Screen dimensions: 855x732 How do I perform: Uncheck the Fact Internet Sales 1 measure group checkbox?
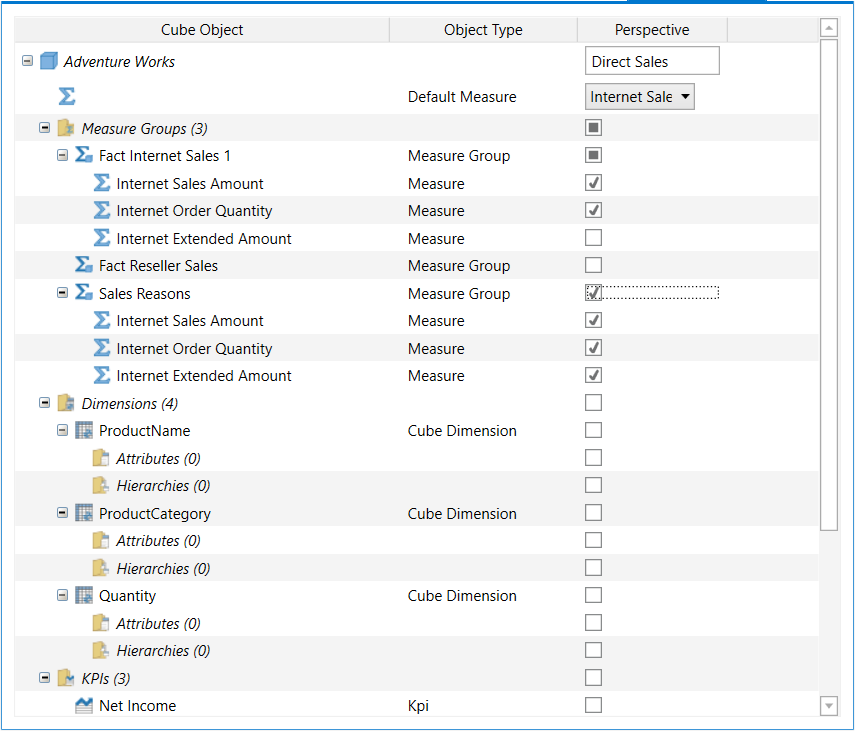tap(593, 155)
